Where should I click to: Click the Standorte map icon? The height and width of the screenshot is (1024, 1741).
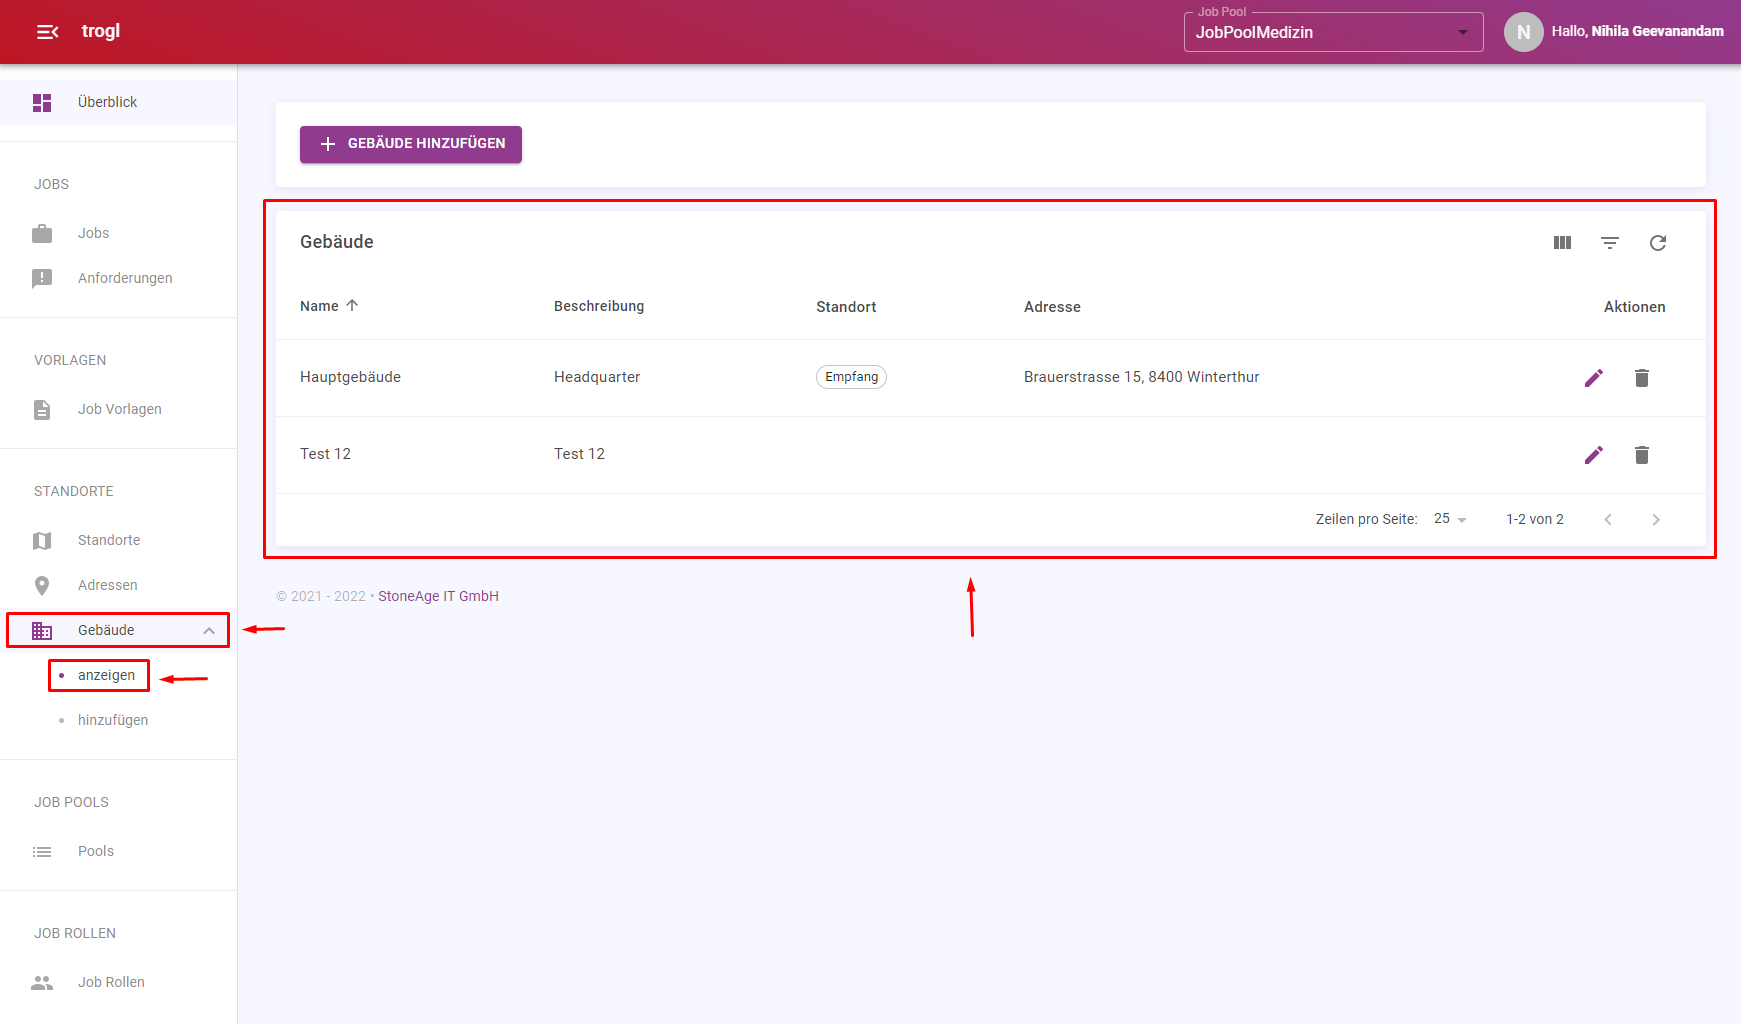click(x=42, y=540)
